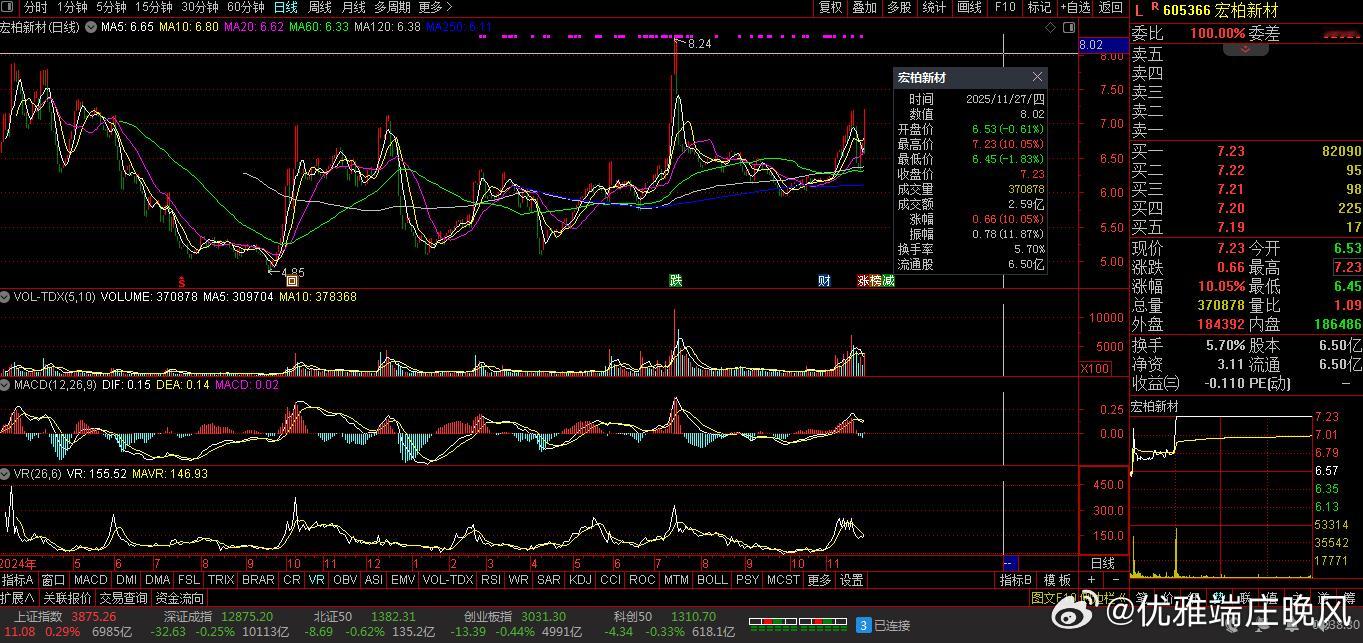Click the 已连接 connection status icon
The width and height of the screenshot is (1363, 643).
[863, 625]
